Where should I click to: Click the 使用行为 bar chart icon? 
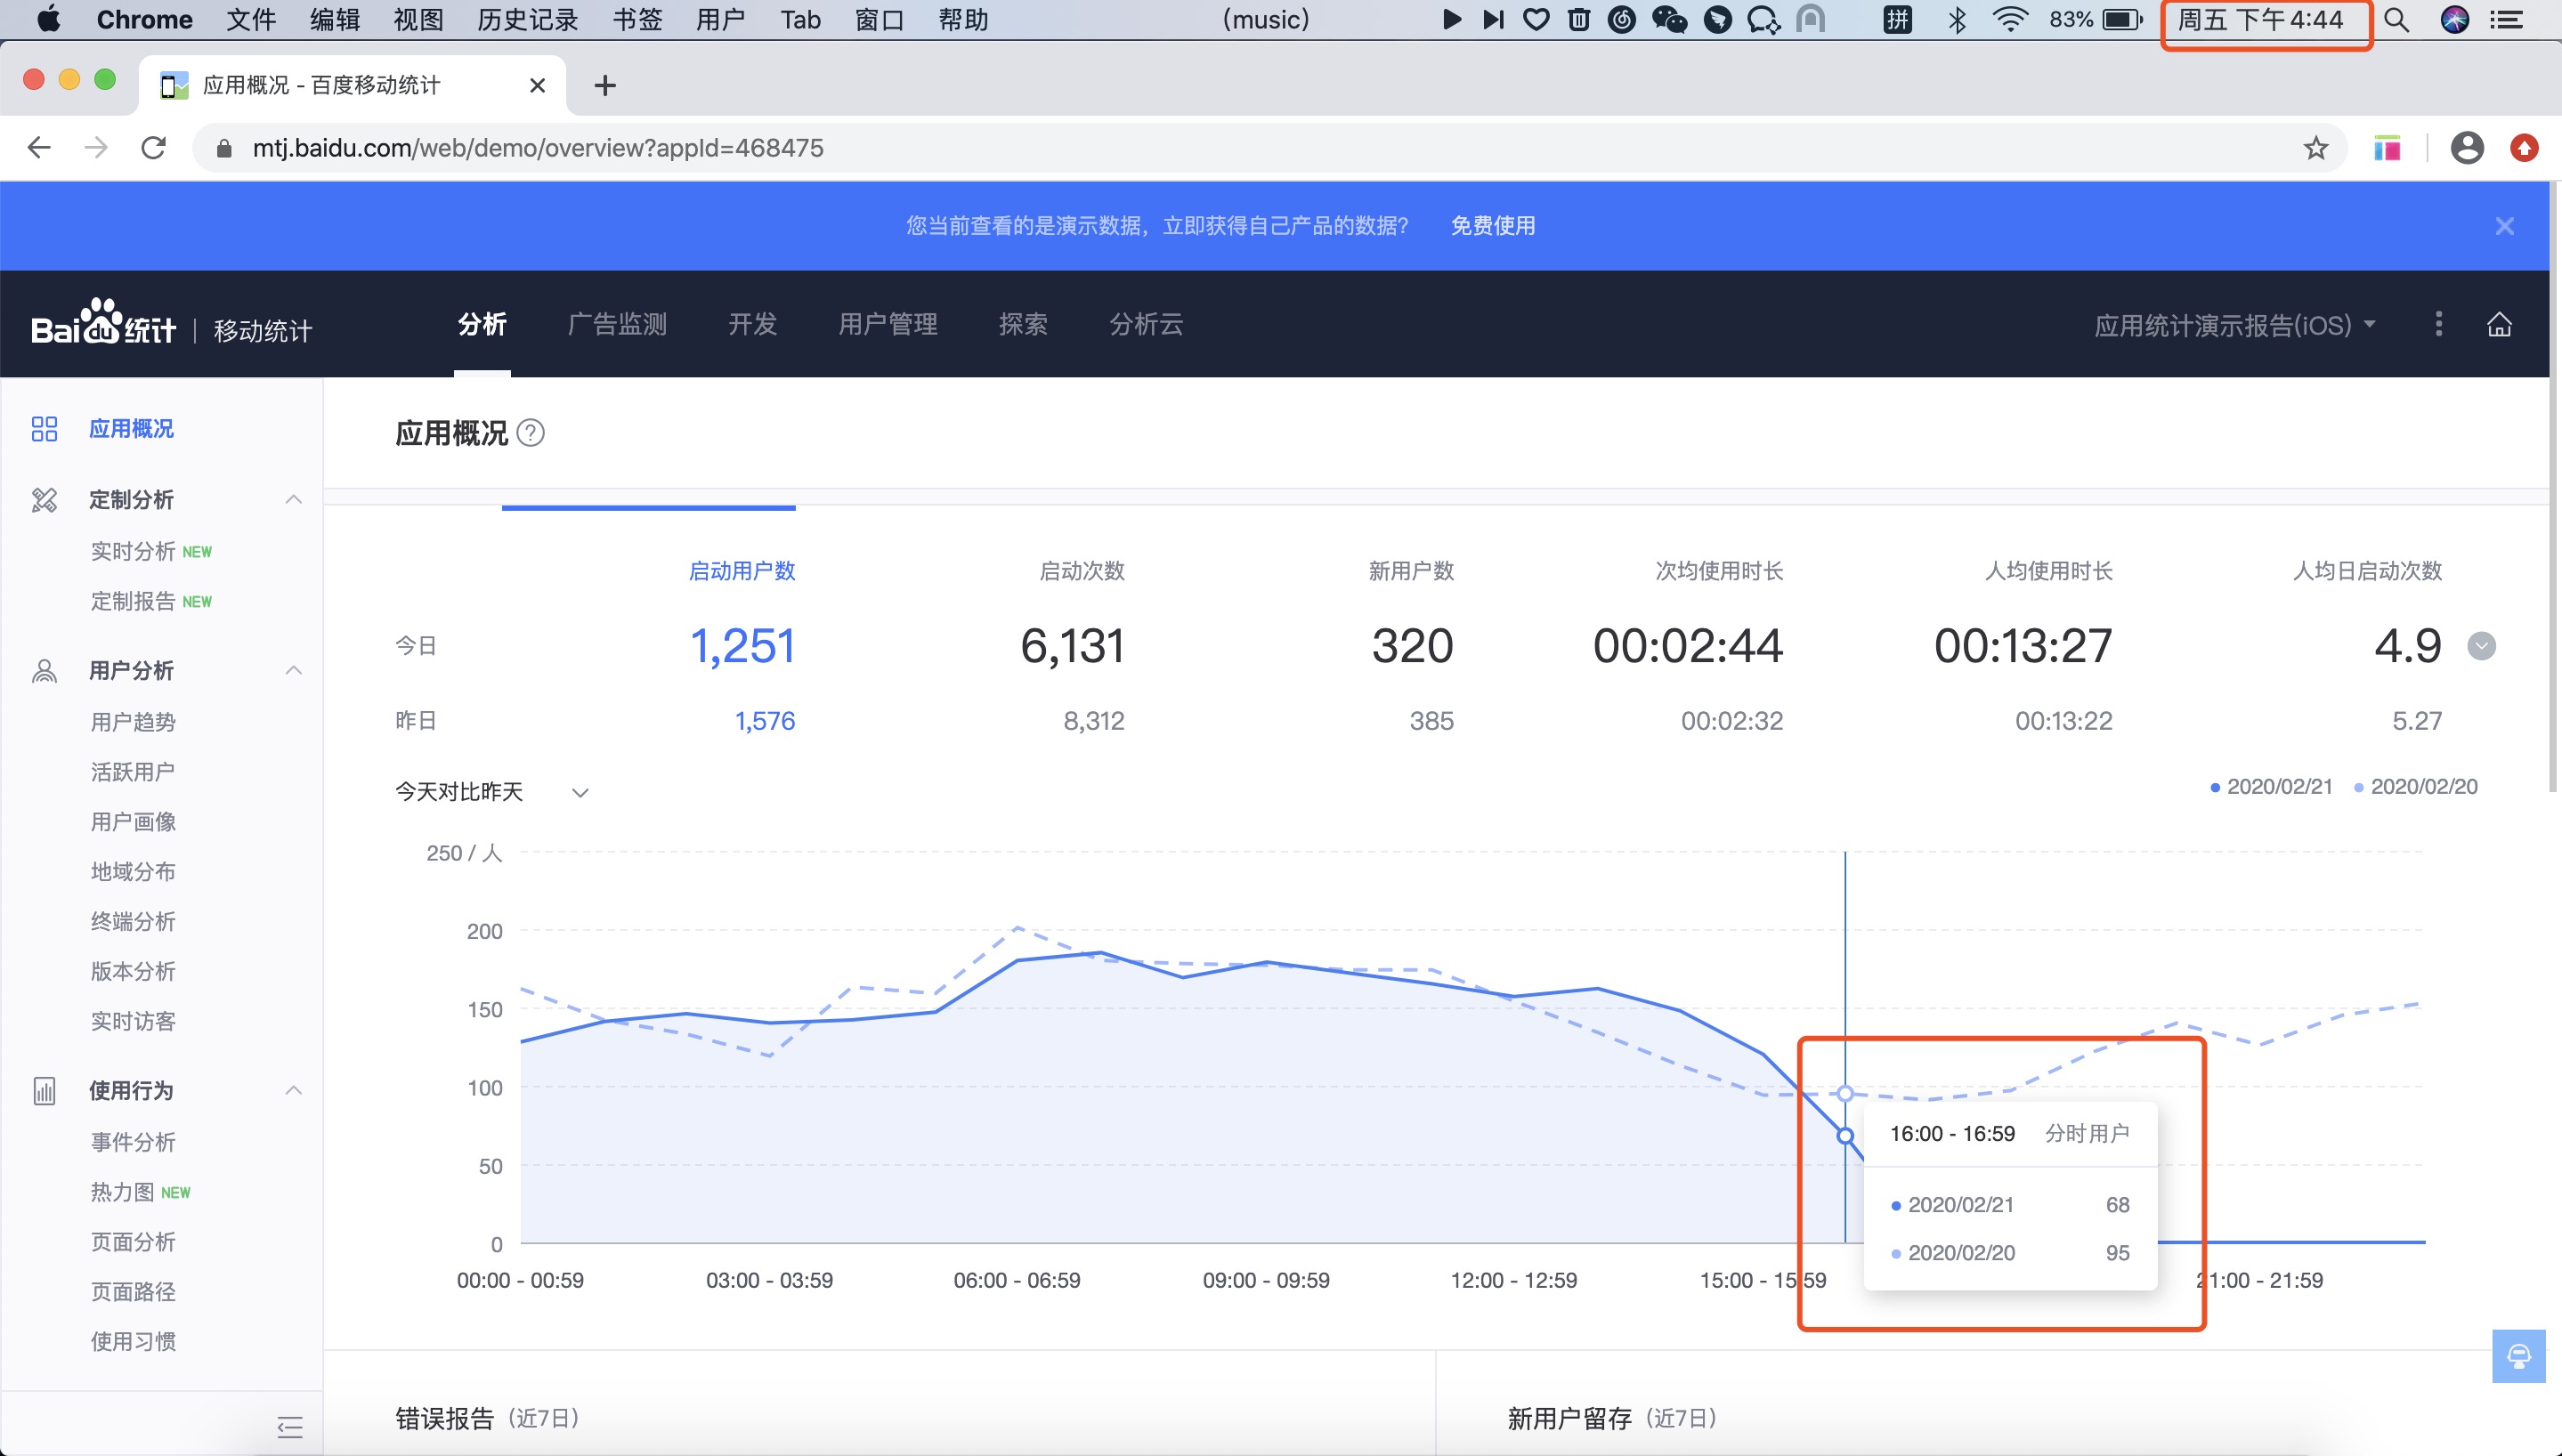[44, 1091]
